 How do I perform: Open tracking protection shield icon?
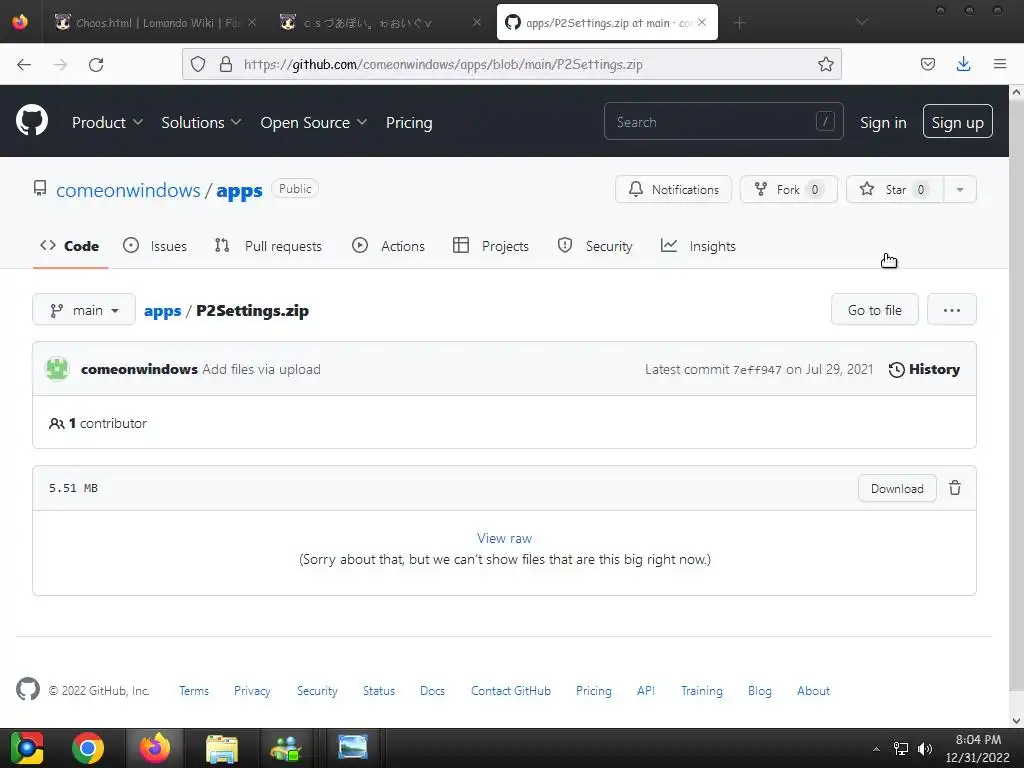198,64
